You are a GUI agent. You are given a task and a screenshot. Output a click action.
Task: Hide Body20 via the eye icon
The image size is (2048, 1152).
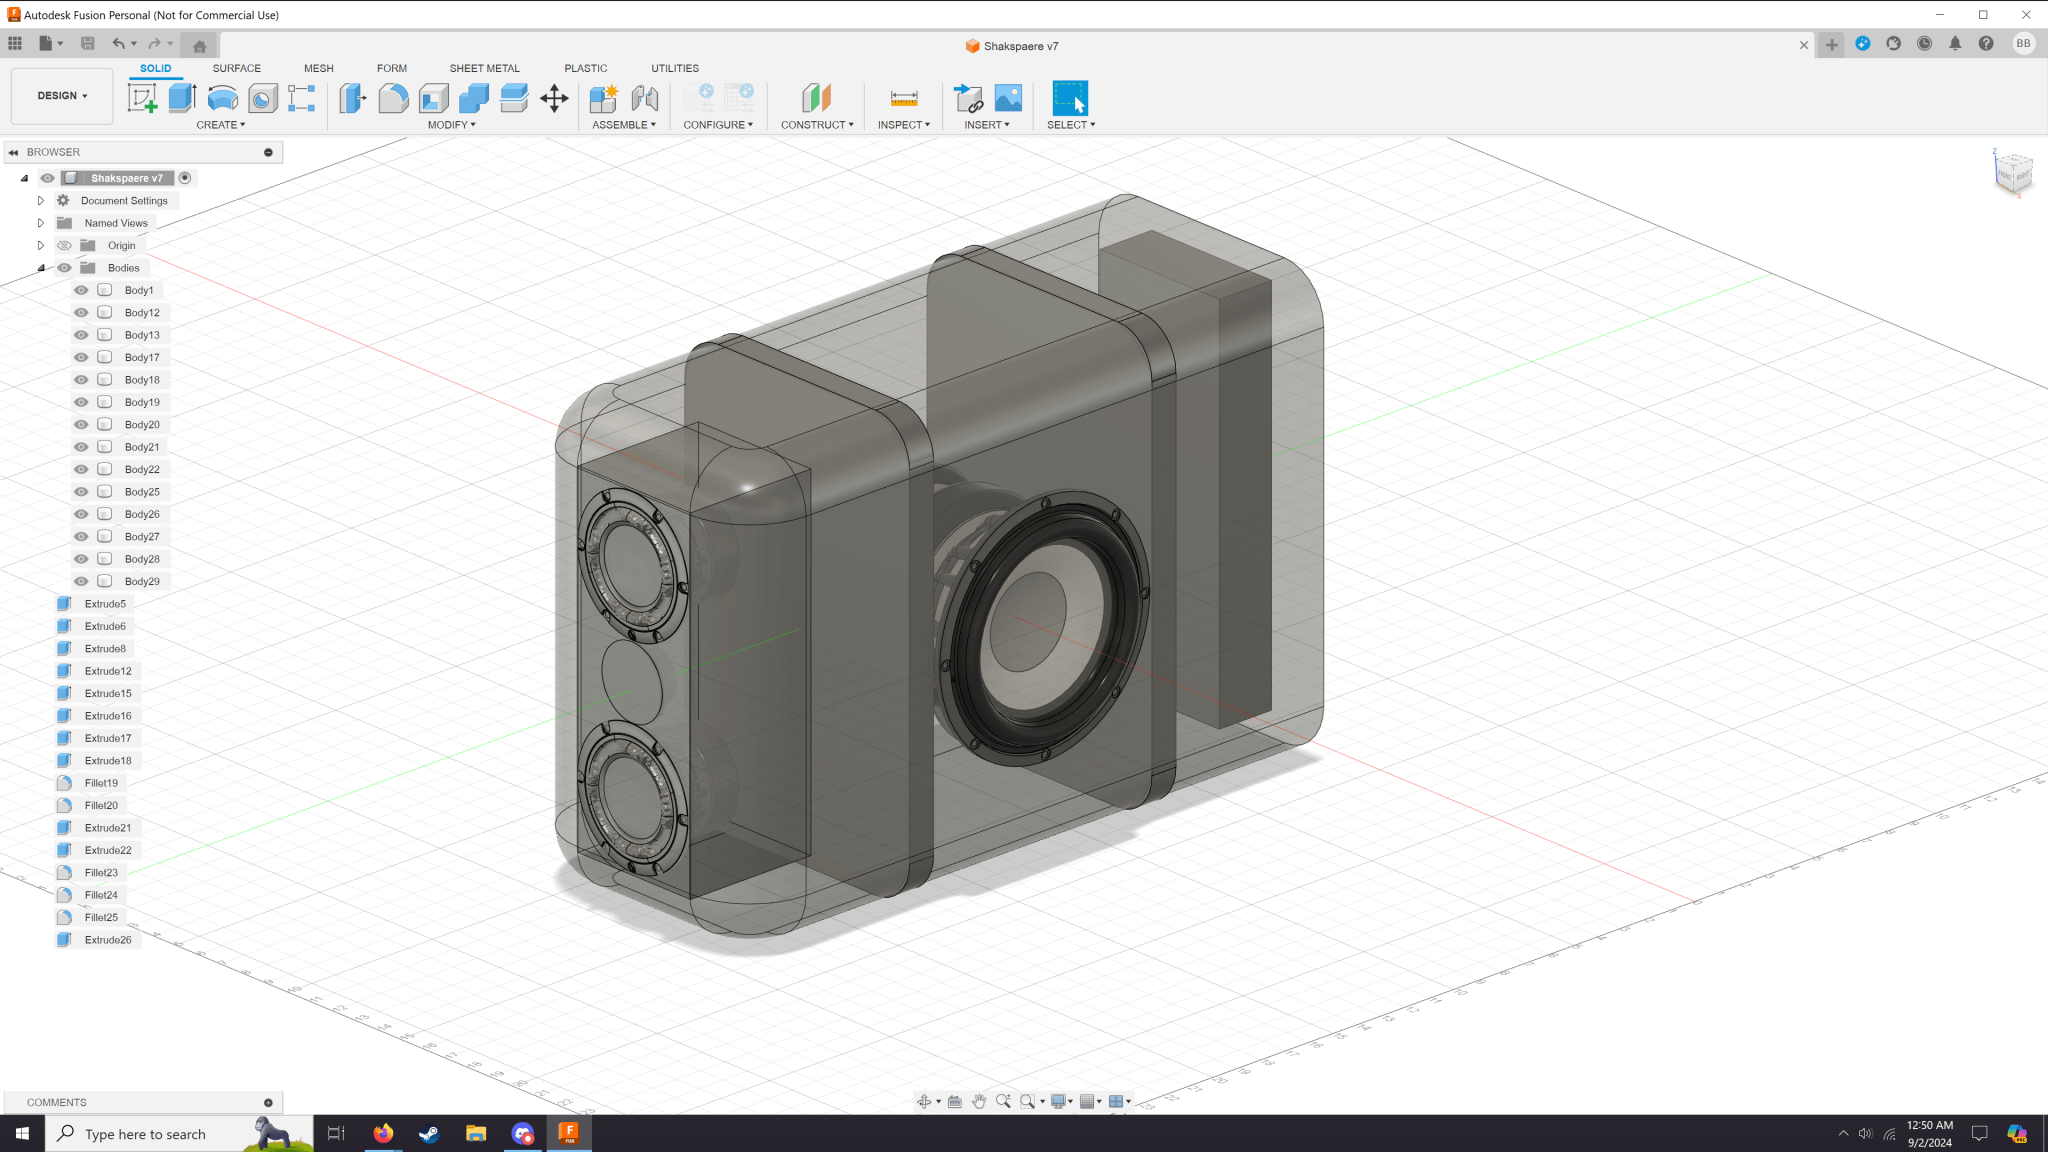81,424
